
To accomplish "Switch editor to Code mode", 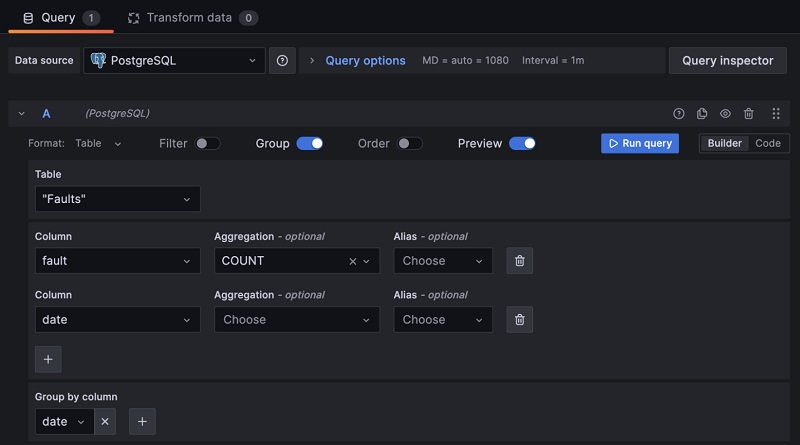I will (767, 143).
